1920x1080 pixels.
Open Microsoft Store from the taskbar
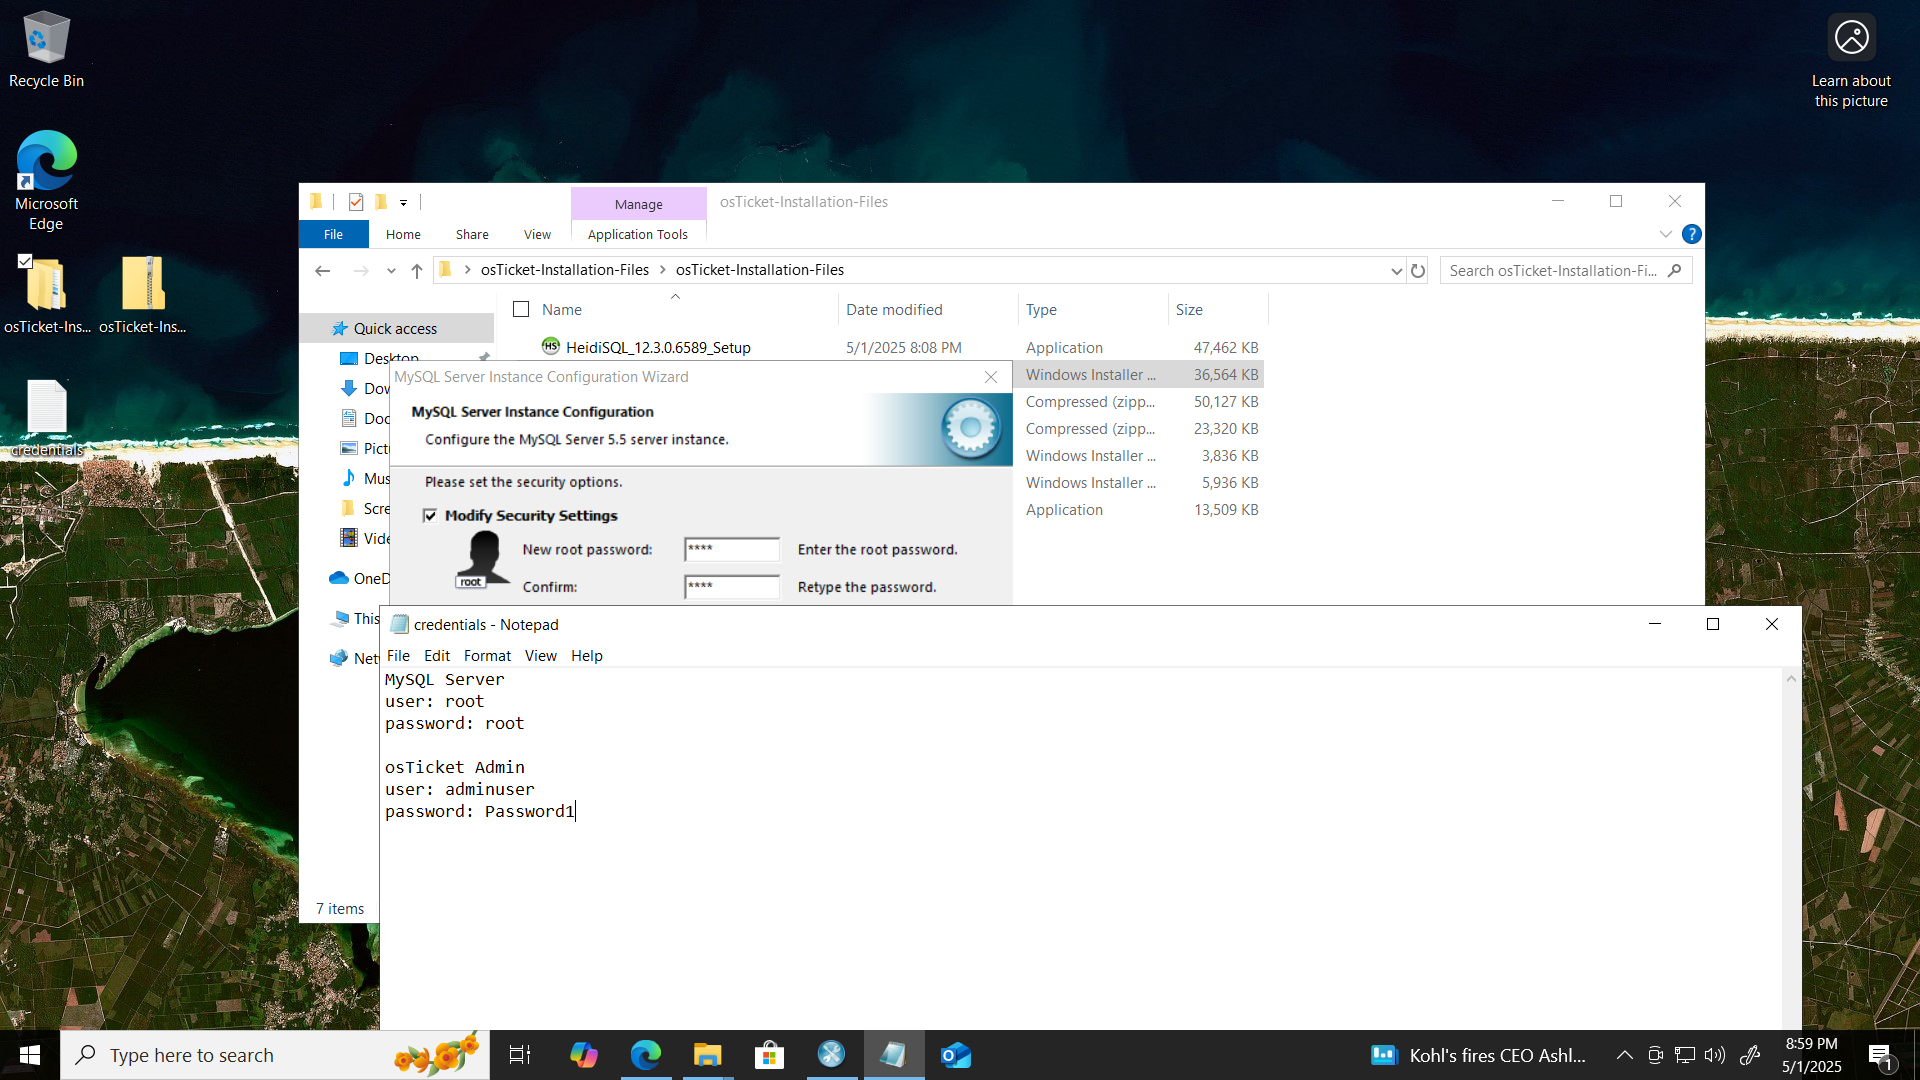769,1055
